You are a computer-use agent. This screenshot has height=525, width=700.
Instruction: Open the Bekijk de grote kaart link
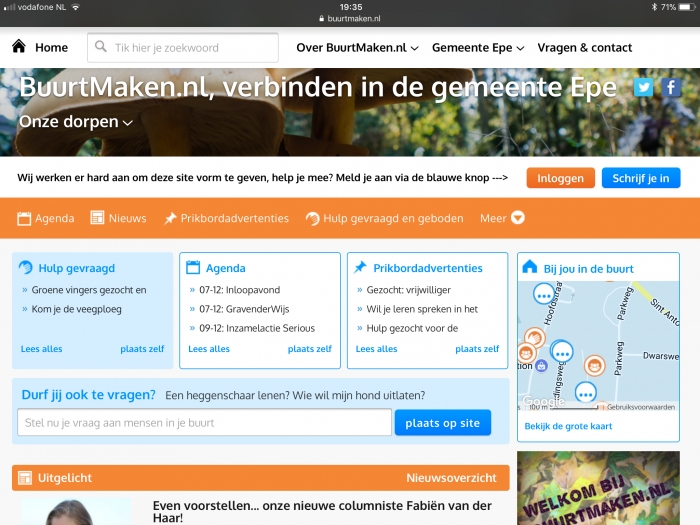click(x=567, y=426)
